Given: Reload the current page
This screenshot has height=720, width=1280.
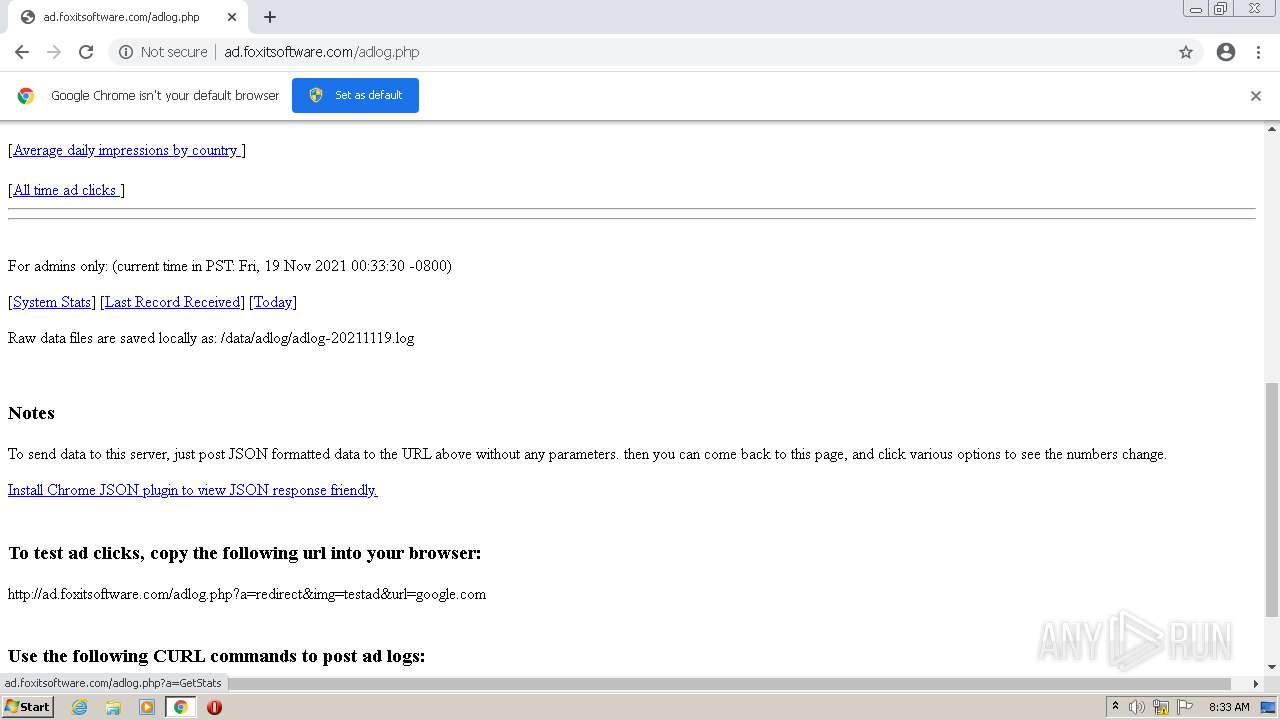Looking at the screenshot, I should (x=86, y=52).
